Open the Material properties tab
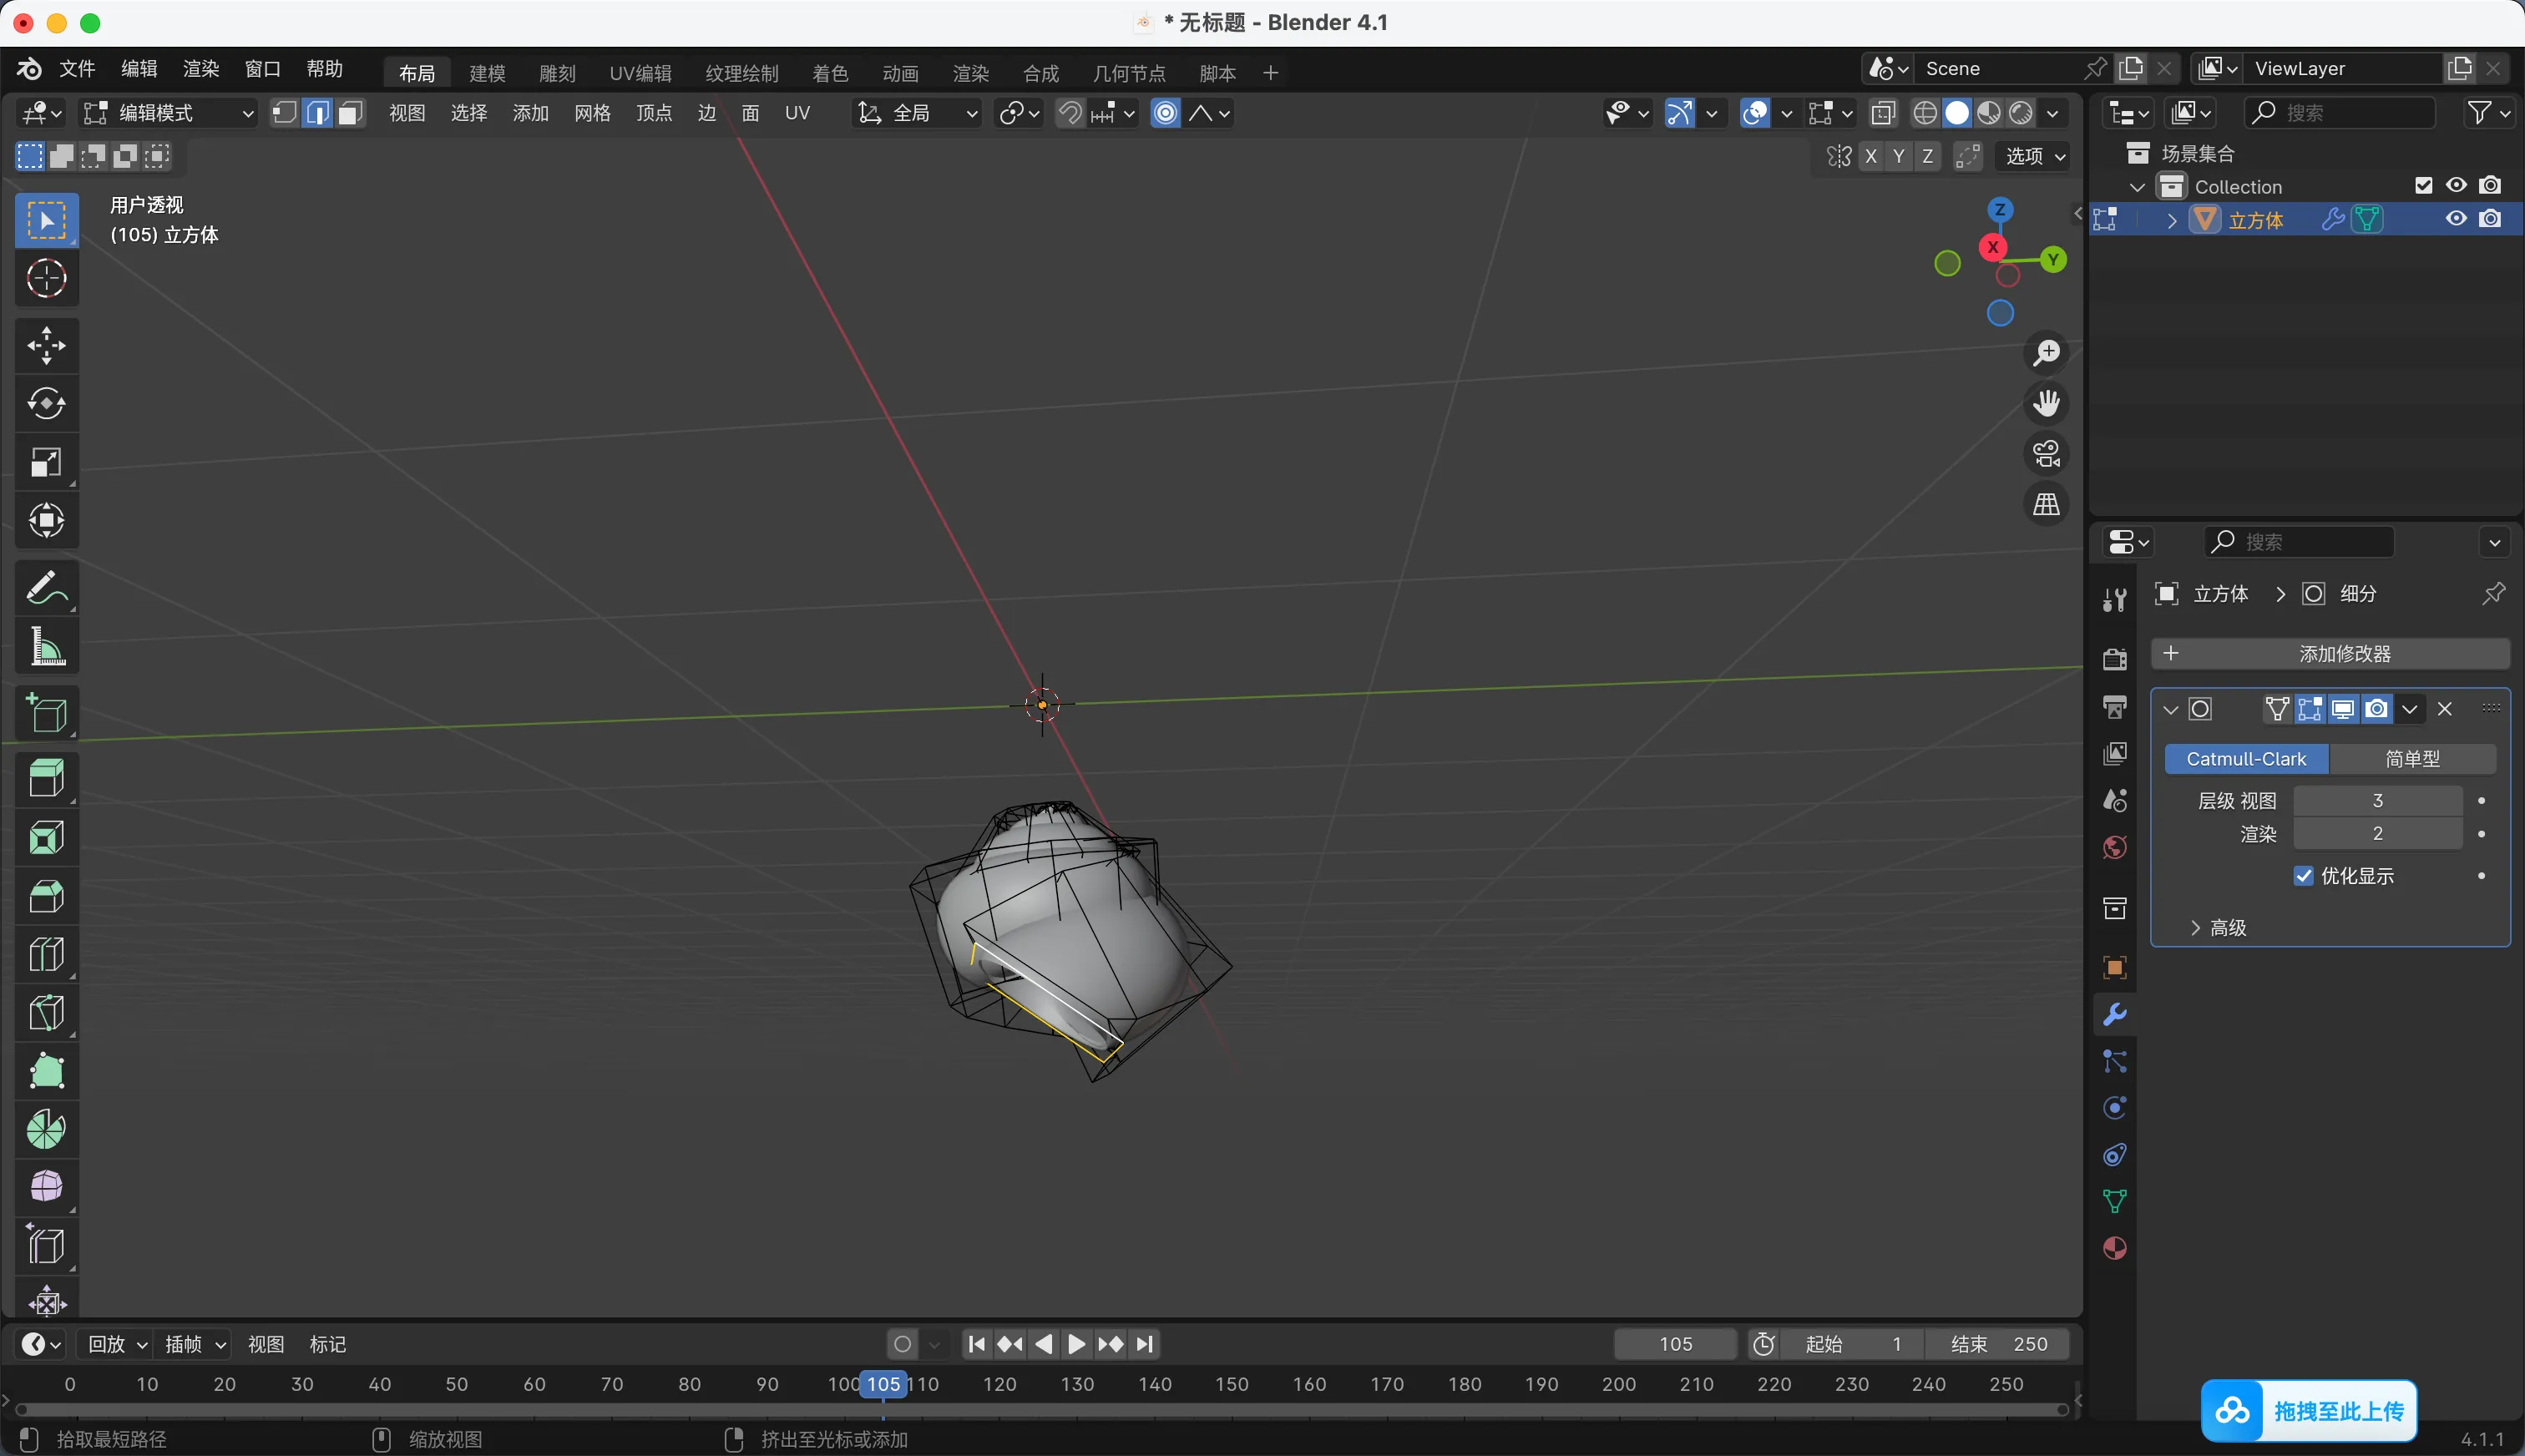The width and height of the screenshot is (2525, 1456). [x=2114, y=1248]
